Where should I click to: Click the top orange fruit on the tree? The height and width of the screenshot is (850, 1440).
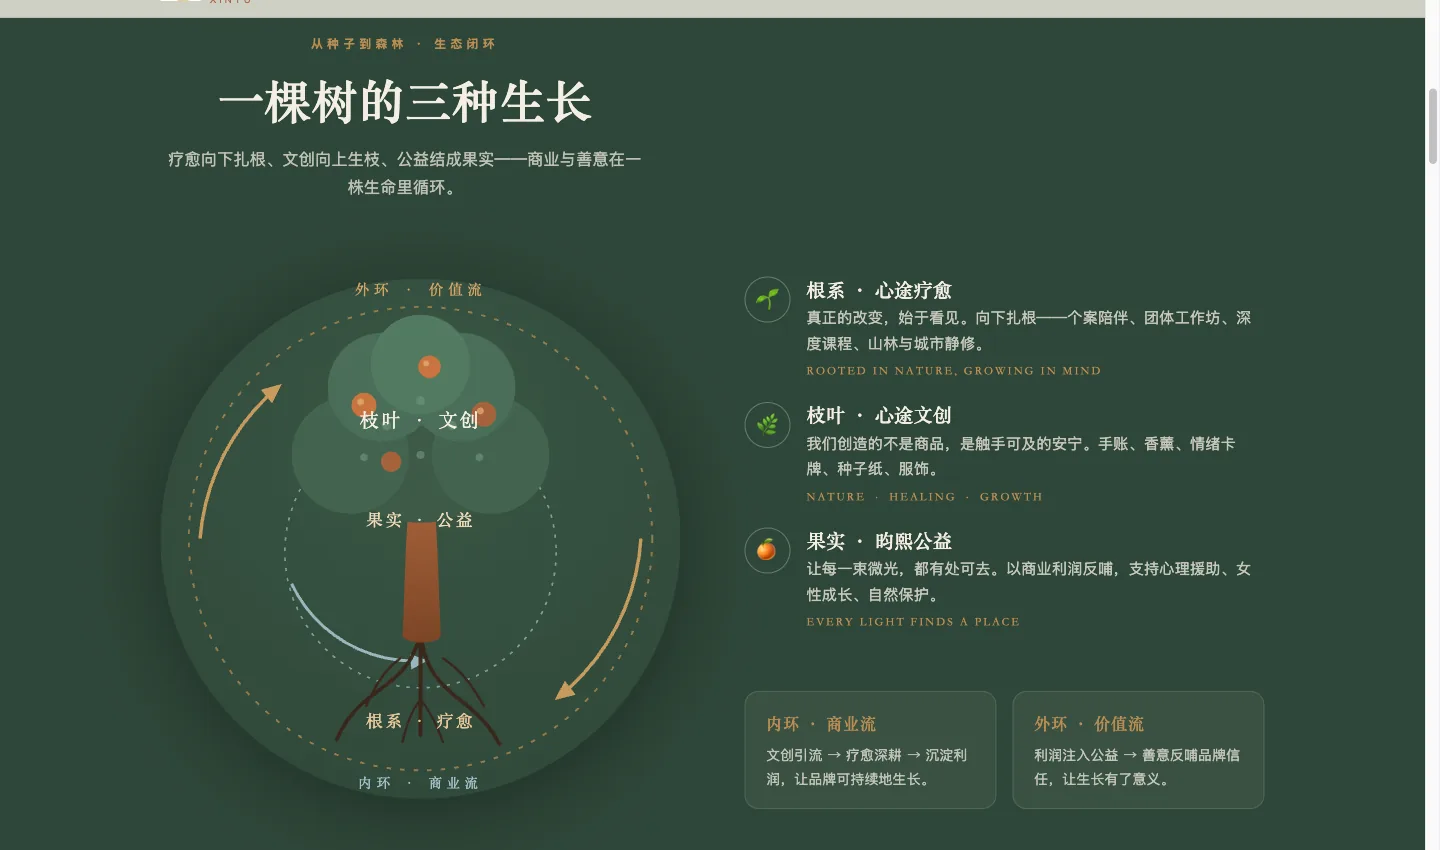point(430,366)
